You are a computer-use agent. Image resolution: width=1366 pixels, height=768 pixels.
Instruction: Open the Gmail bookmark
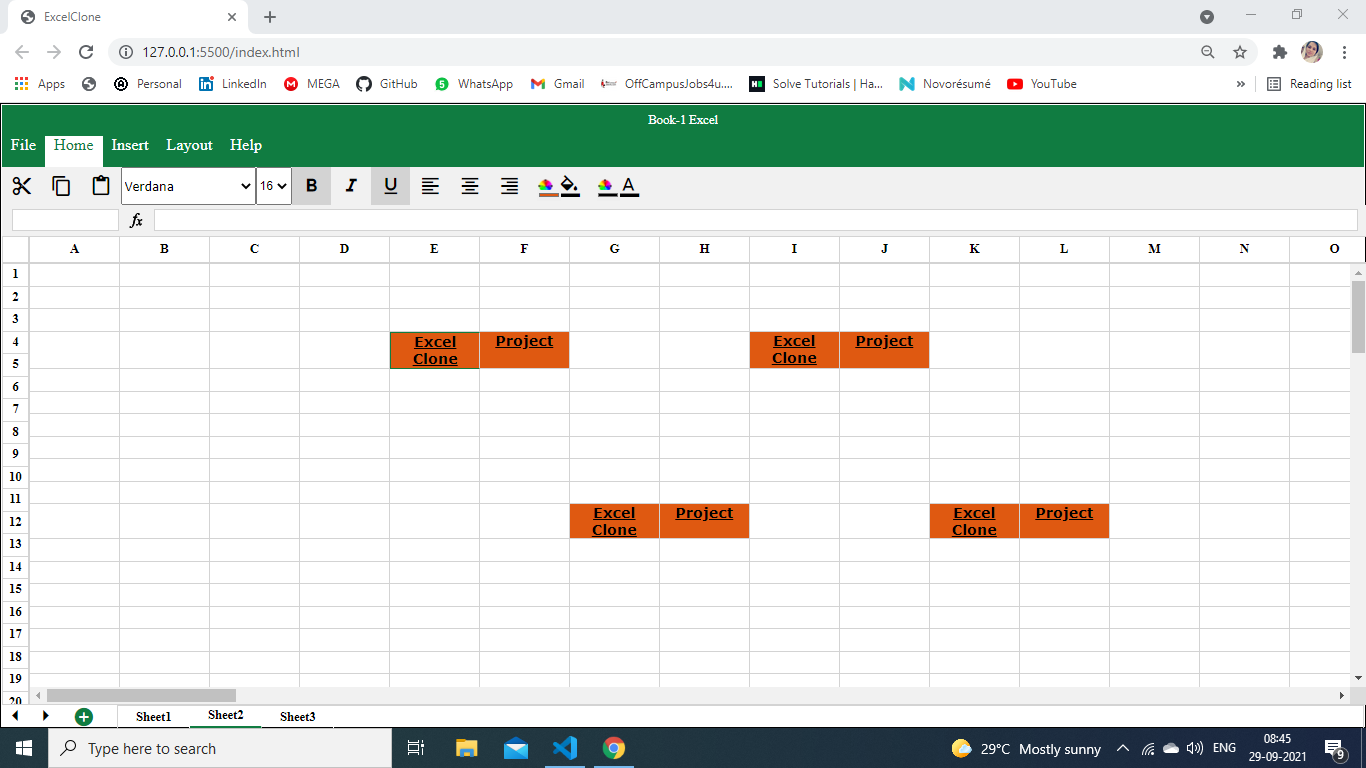(557, 84)
